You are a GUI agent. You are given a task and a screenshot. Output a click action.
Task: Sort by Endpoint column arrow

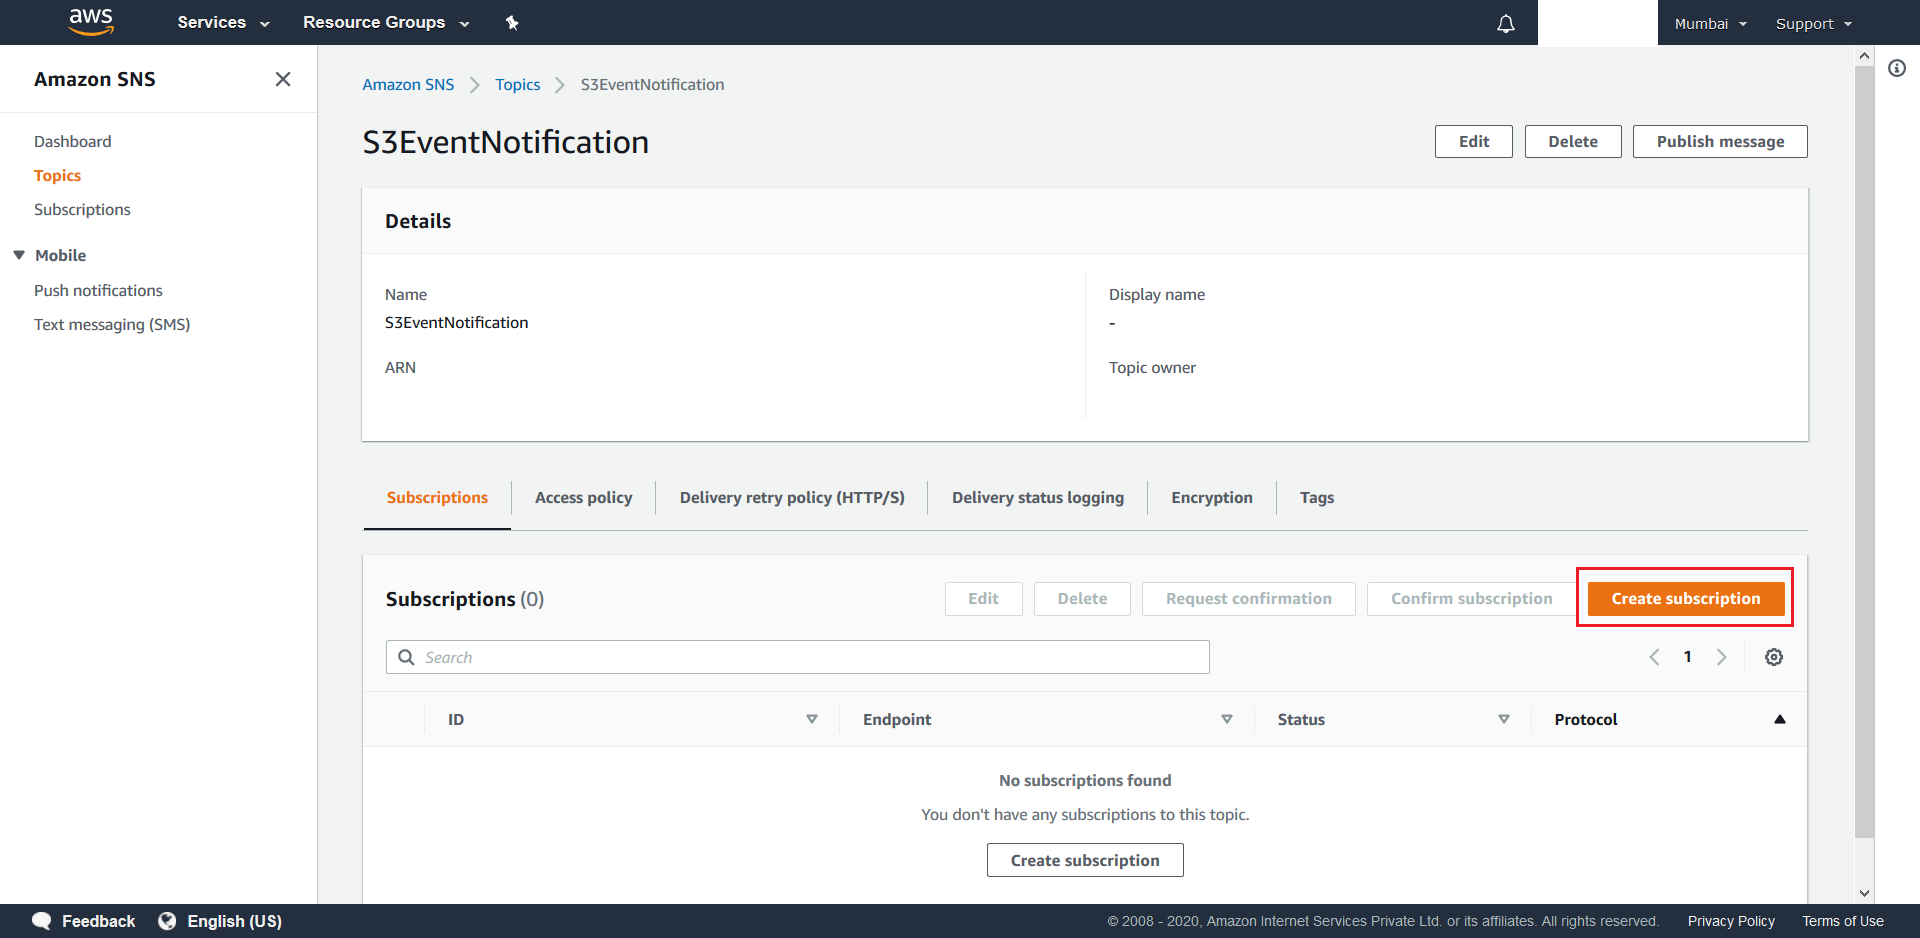click(1227, 719)
